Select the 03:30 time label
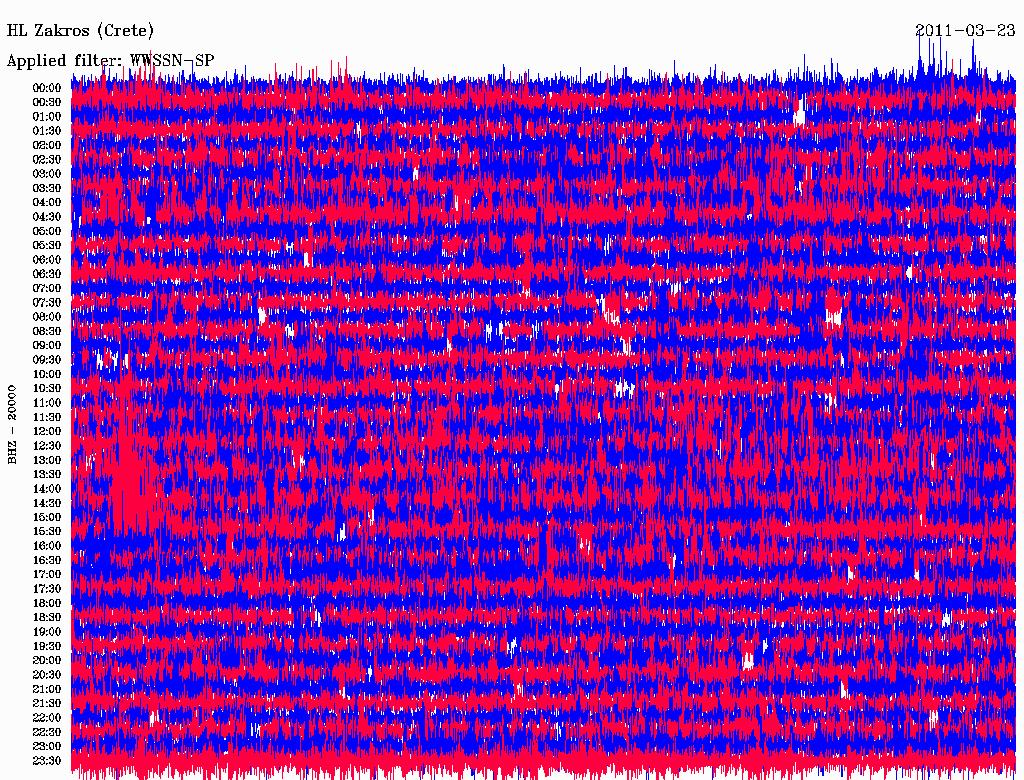Screen dimensions: 1024x780 click(47, 188)
